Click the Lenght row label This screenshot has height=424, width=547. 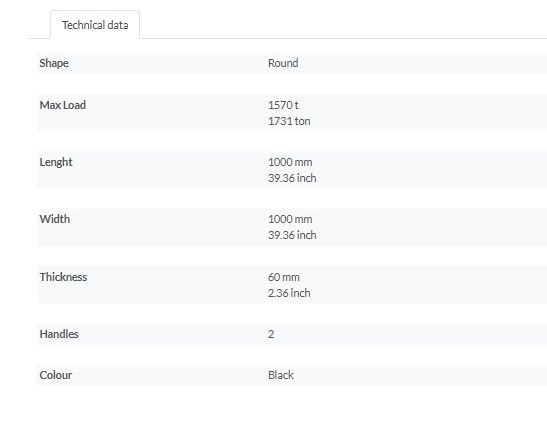coord(56,162)
